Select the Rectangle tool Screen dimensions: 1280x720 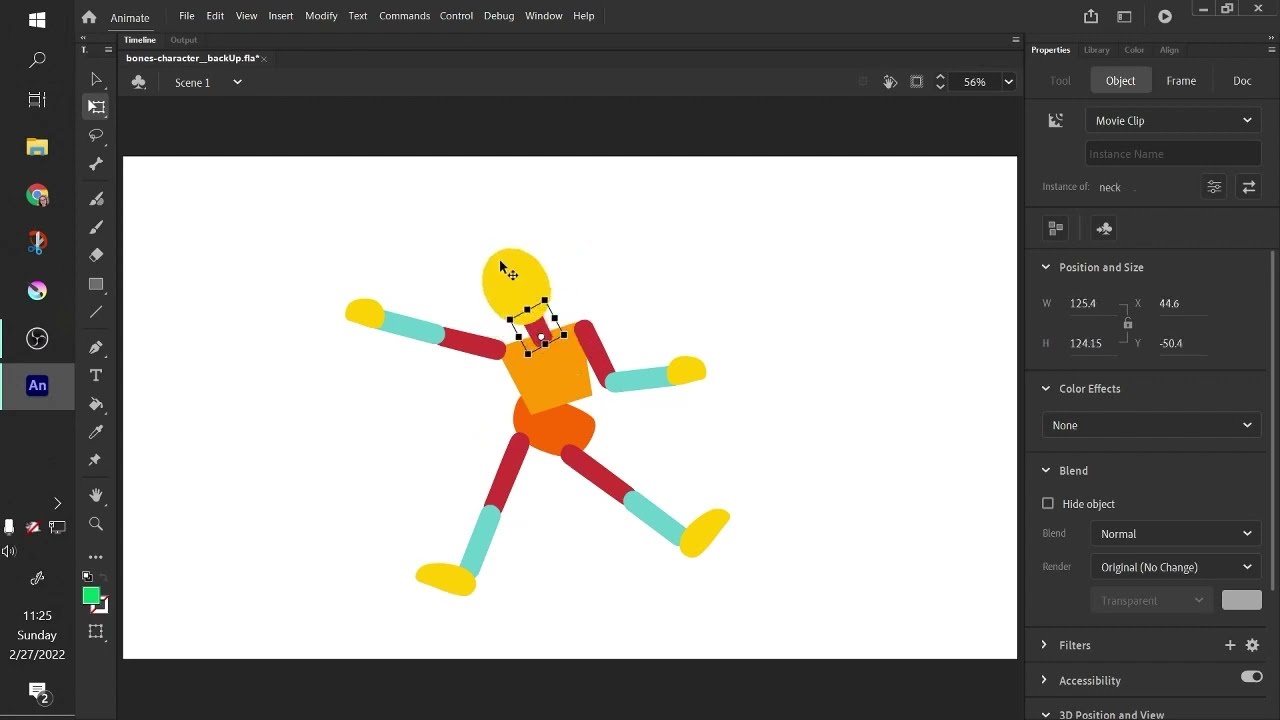click(x=96, y=284)
